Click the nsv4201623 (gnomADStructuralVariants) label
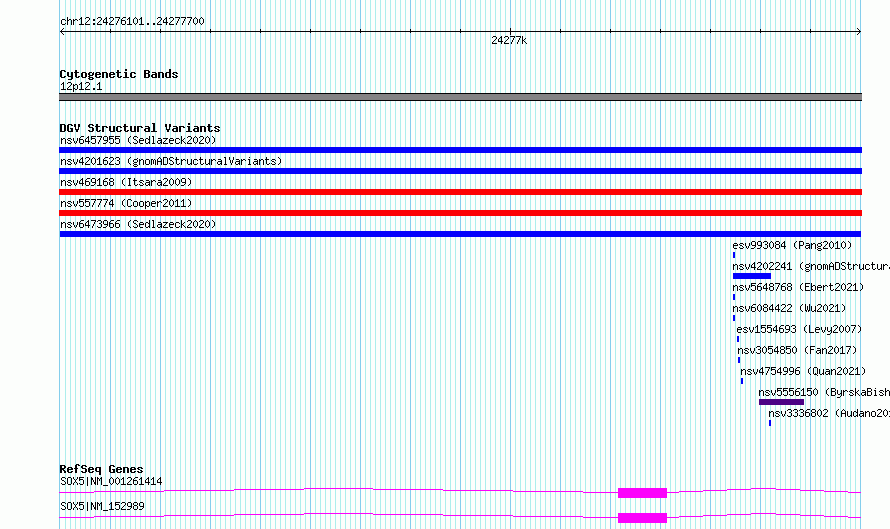Screen dimensions: 890x529 [x=171, y=161]
